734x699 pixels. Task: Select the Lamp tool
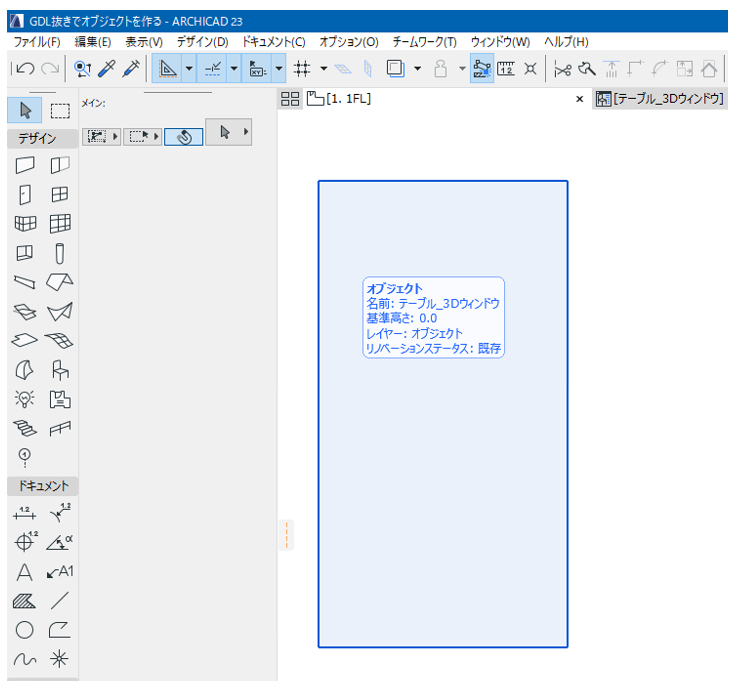coord(25,399)
